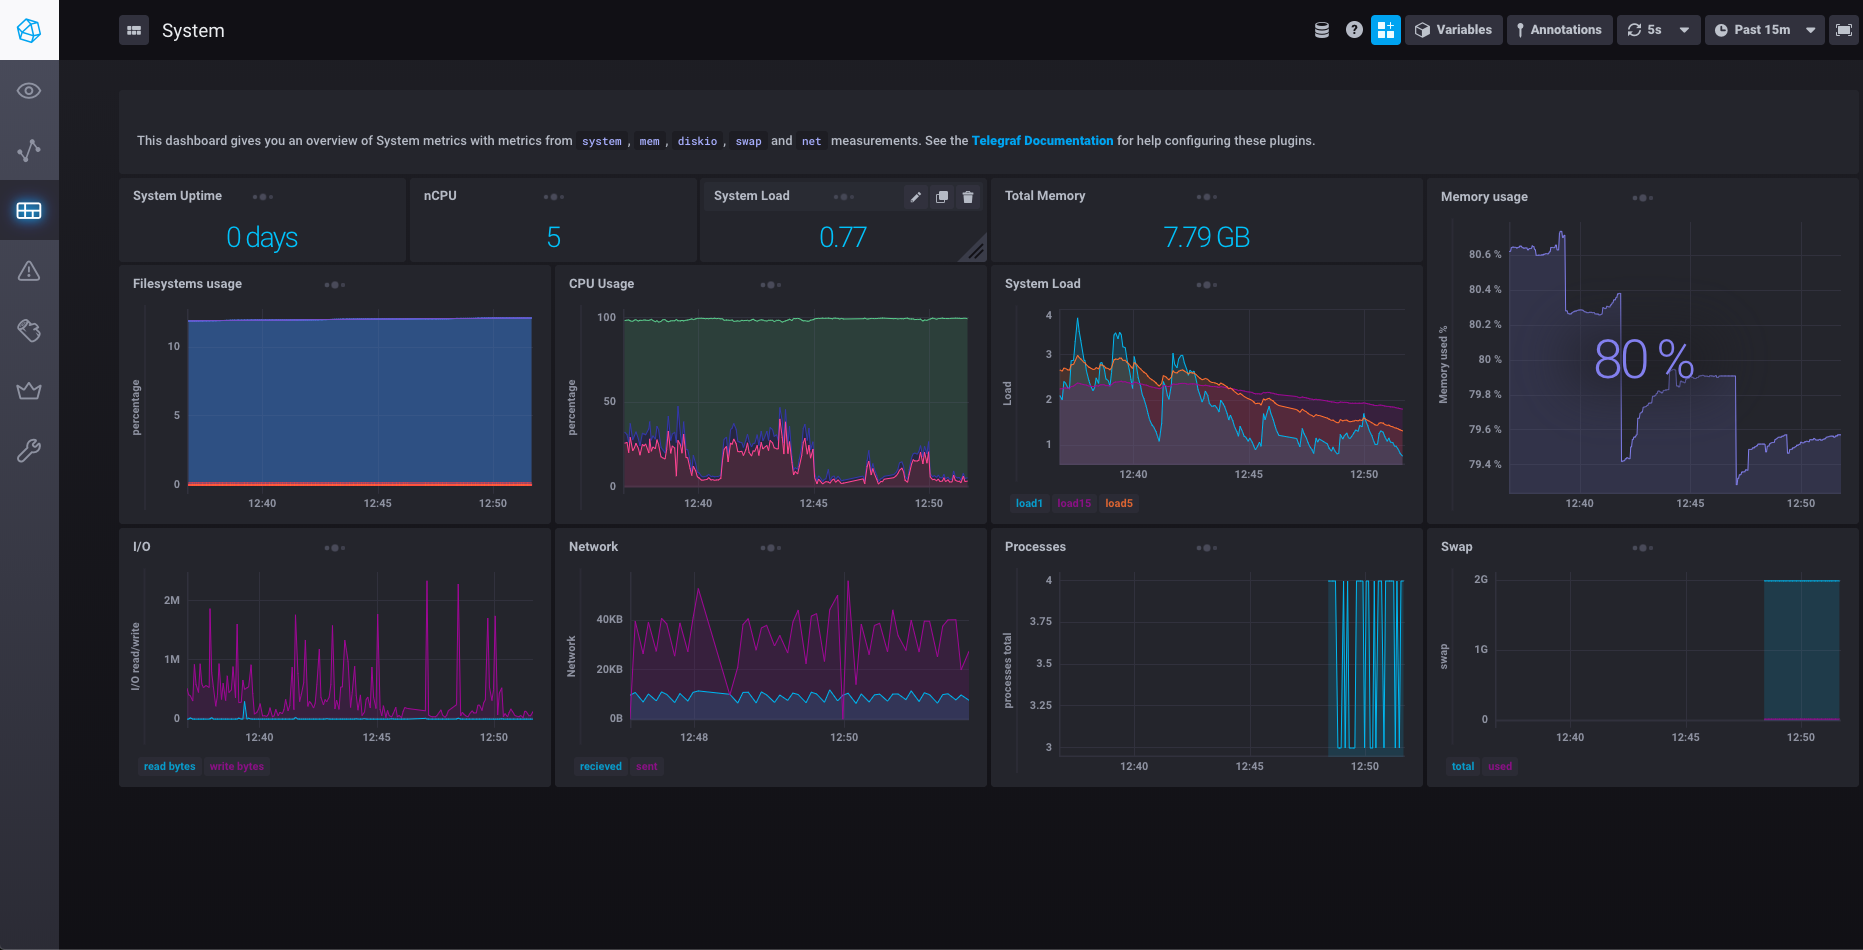1863x950 pixels.
Task: Open the Status page via the eye icon
Action: (x=29, y=91)
